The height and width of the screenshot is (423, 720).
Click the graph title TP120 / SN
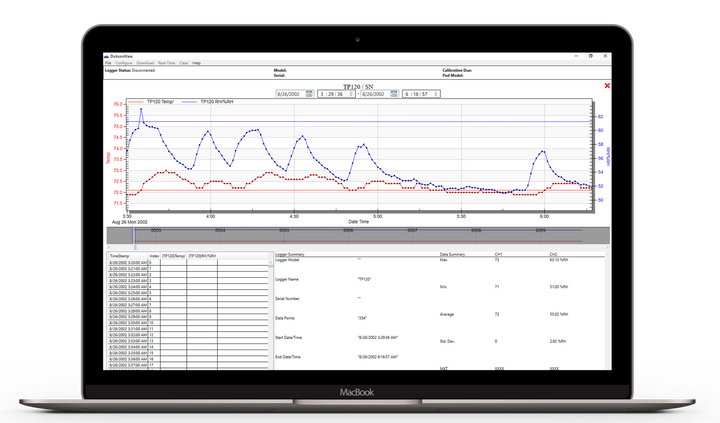point(358,86)
